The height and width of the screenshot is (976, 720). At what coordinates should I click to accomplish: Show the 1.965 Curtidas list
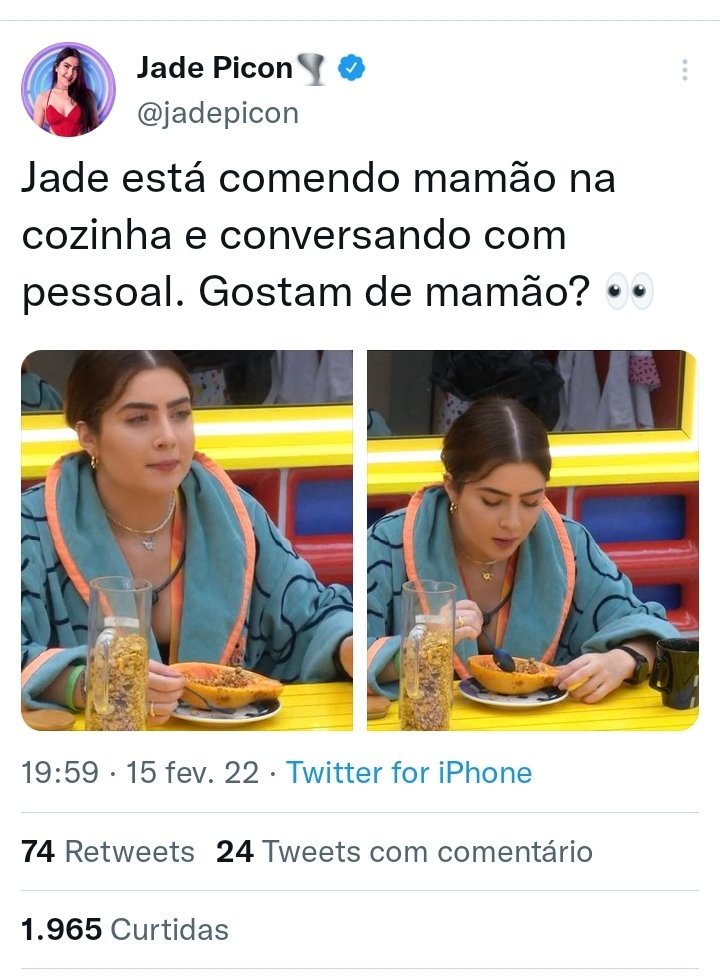click(124, 929)
